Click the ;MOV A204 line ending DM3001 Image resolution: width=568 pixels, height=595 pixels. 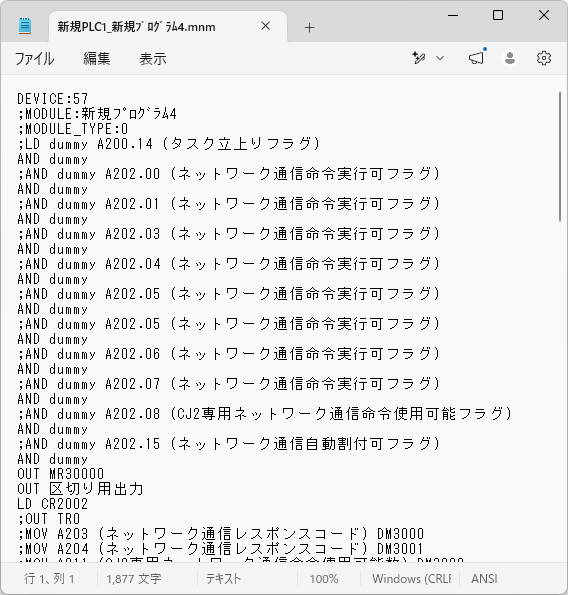coord(220,549)
